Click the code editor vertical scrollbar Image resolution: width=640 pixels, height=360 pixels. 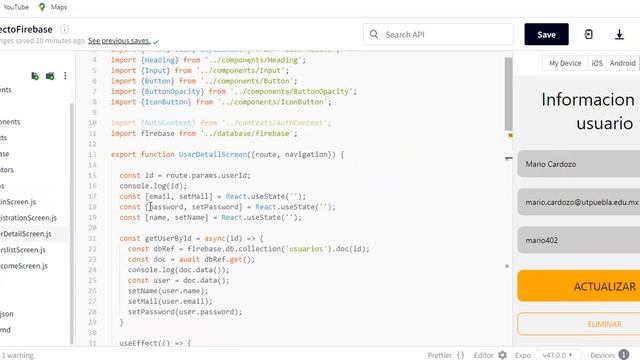508,94
